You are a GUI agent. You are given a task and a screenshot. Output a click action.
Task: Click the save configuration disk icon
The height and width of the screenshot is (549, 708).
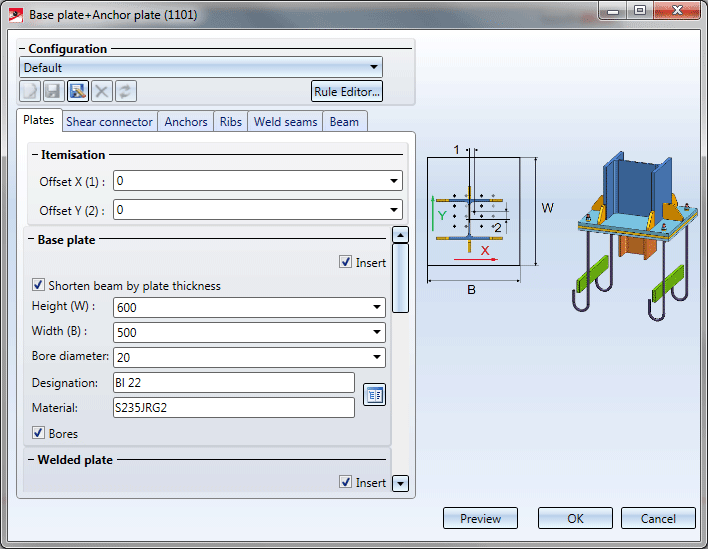click(54, 91)
